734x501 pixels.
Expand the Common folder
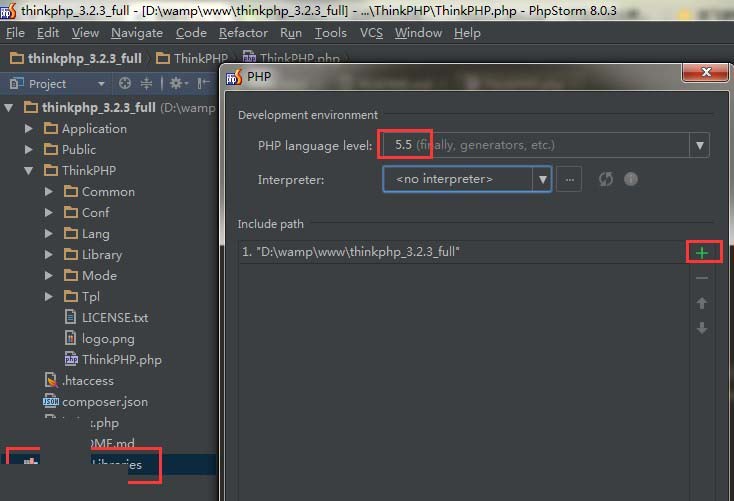click(x=49, y=192)
